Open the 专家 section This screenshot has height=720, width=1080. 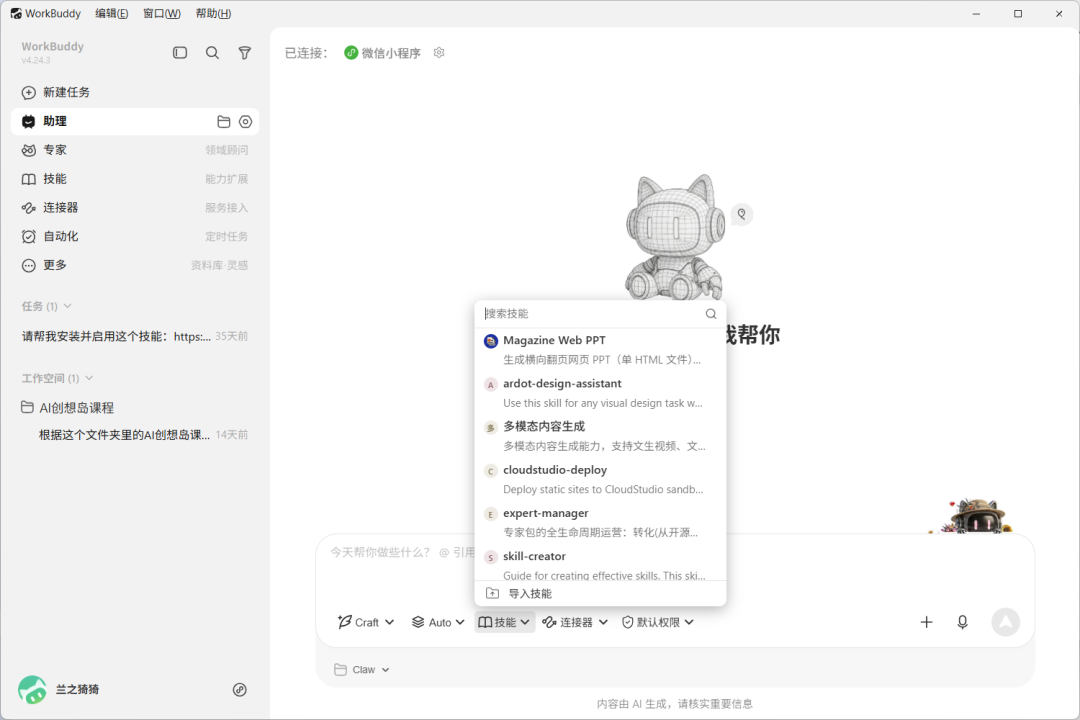(x=135, y=150)
